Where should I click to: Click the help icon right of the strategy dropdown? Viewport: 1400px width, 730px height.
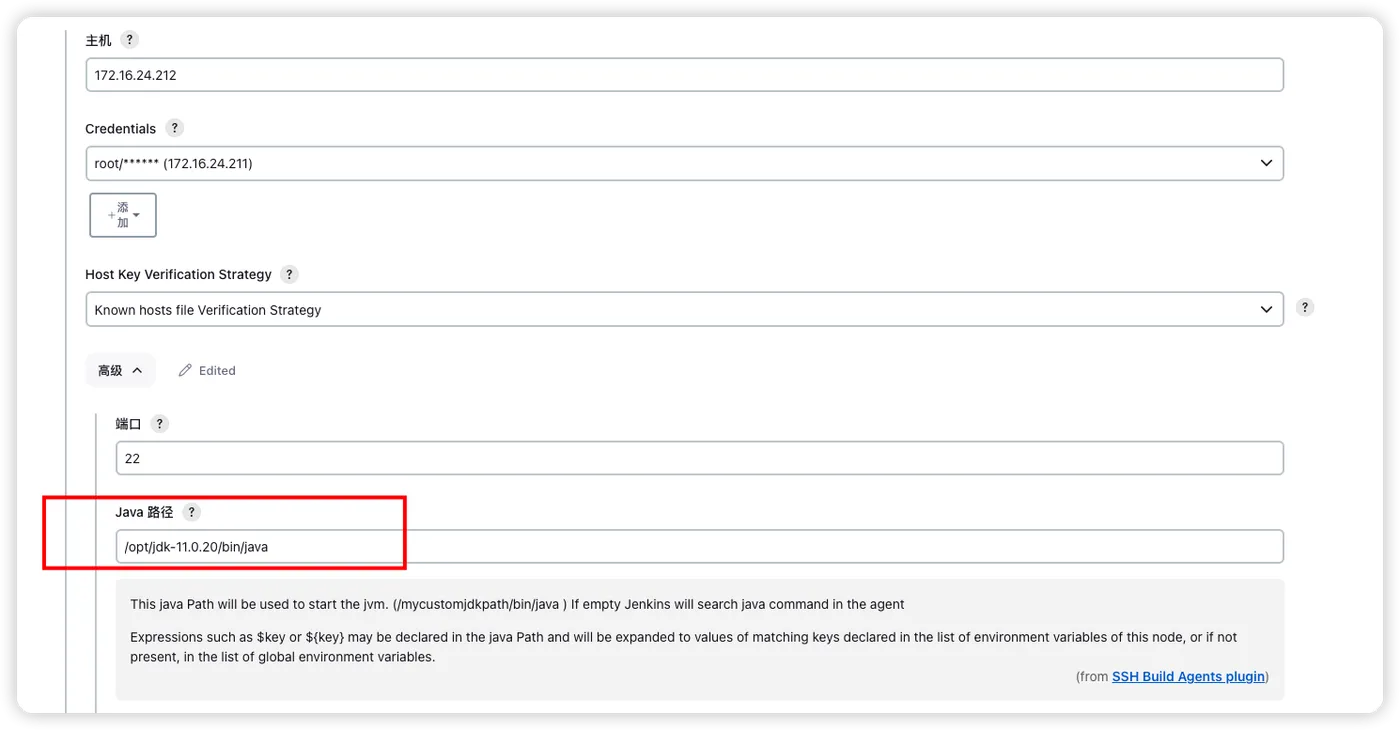click(1305, 308)
